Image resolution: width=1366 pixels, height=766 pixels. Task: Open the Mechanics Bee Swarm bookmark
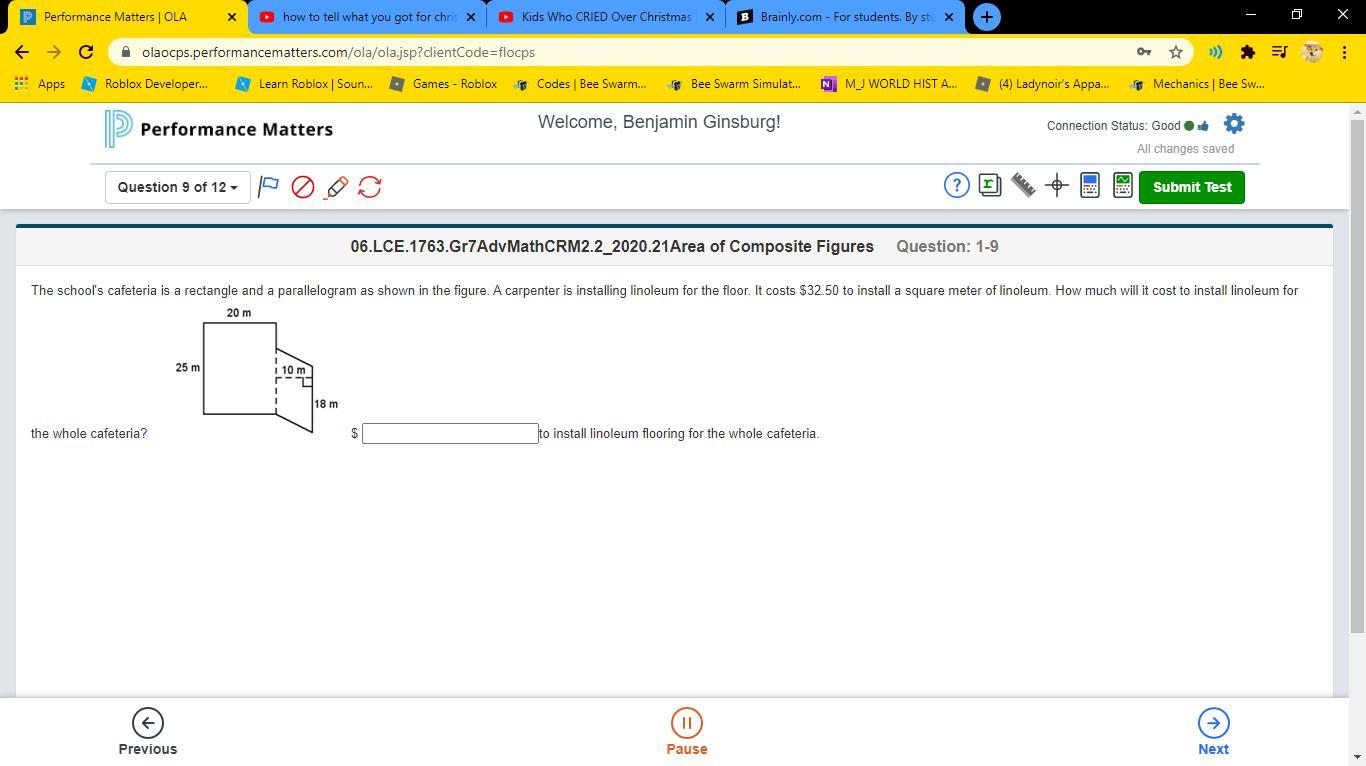point(1197,84)
